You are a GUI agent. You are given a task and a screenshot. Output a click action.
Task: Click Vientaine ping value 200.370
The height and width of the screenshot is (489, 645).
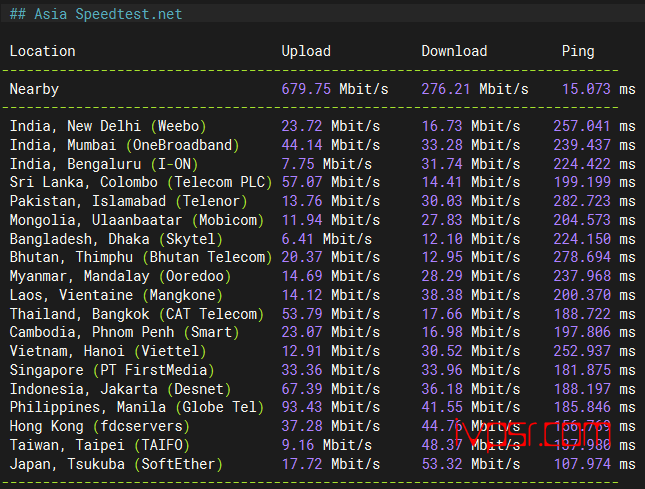pos(582,295)
